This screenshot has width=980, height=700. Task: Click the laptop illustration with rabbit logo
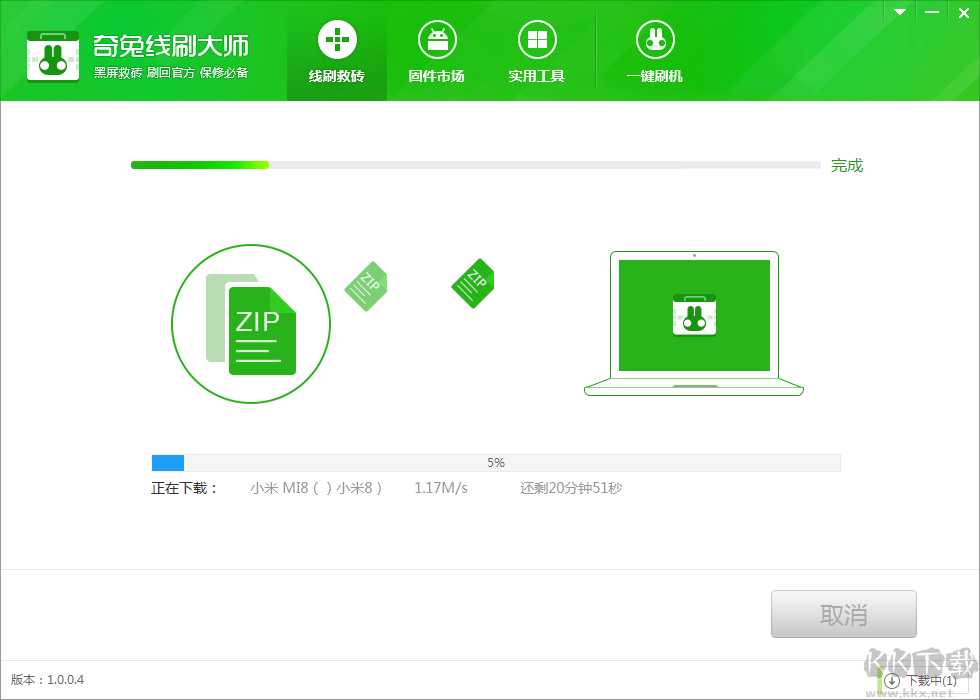[694, 323]
